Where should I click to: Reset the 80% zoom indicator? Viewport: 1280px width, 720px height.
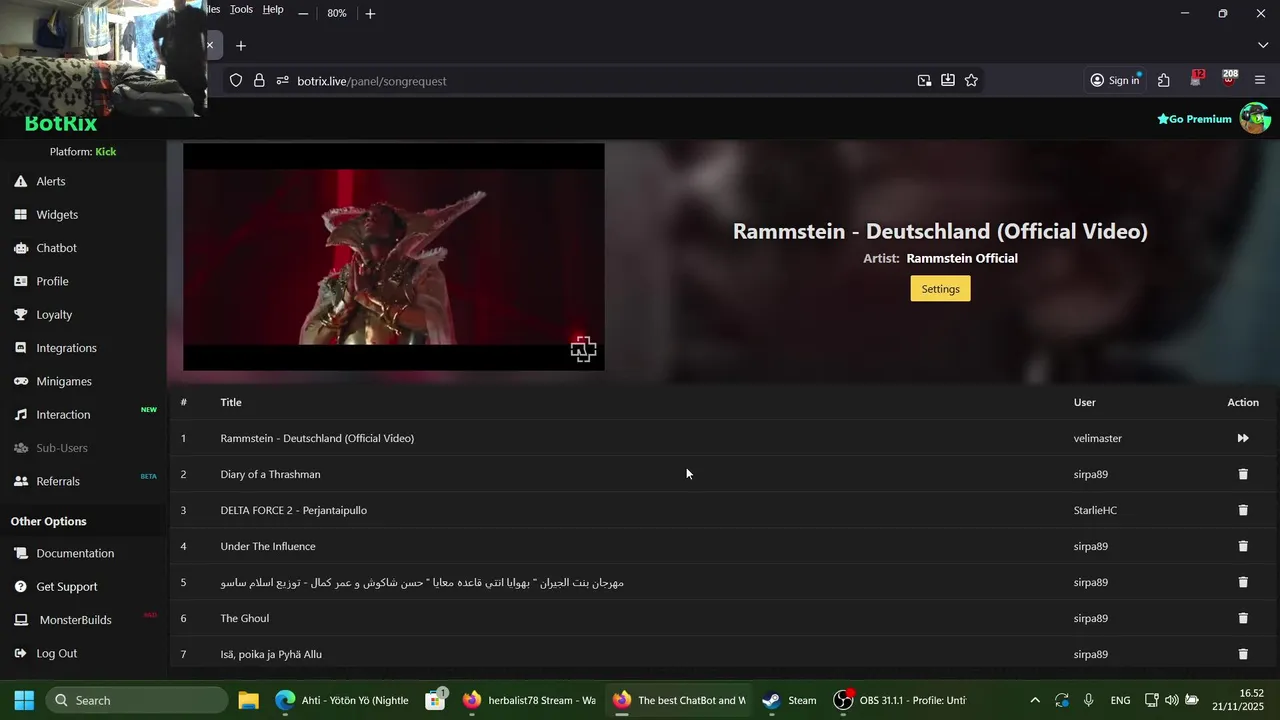click(337, 13)
